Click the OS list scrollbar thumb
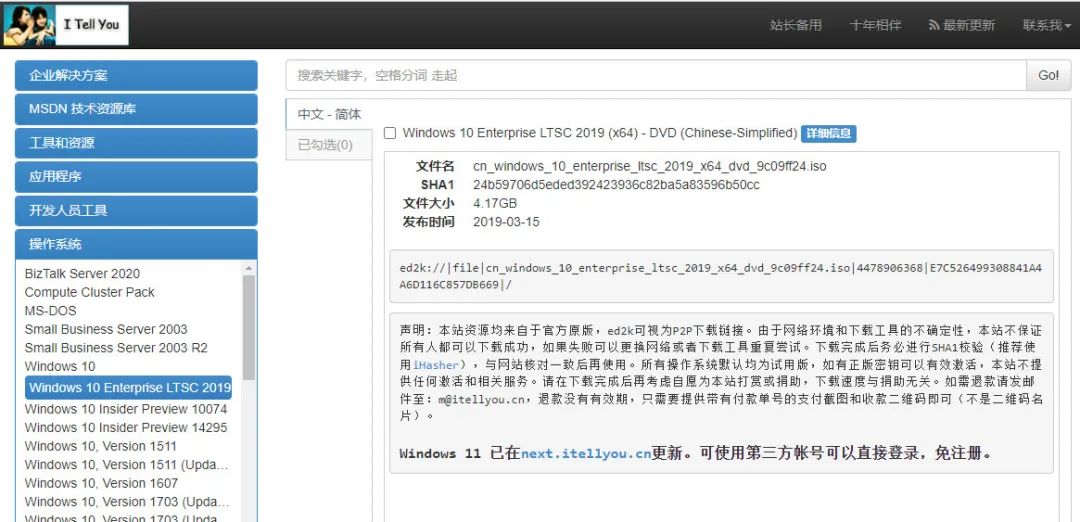 249,328
